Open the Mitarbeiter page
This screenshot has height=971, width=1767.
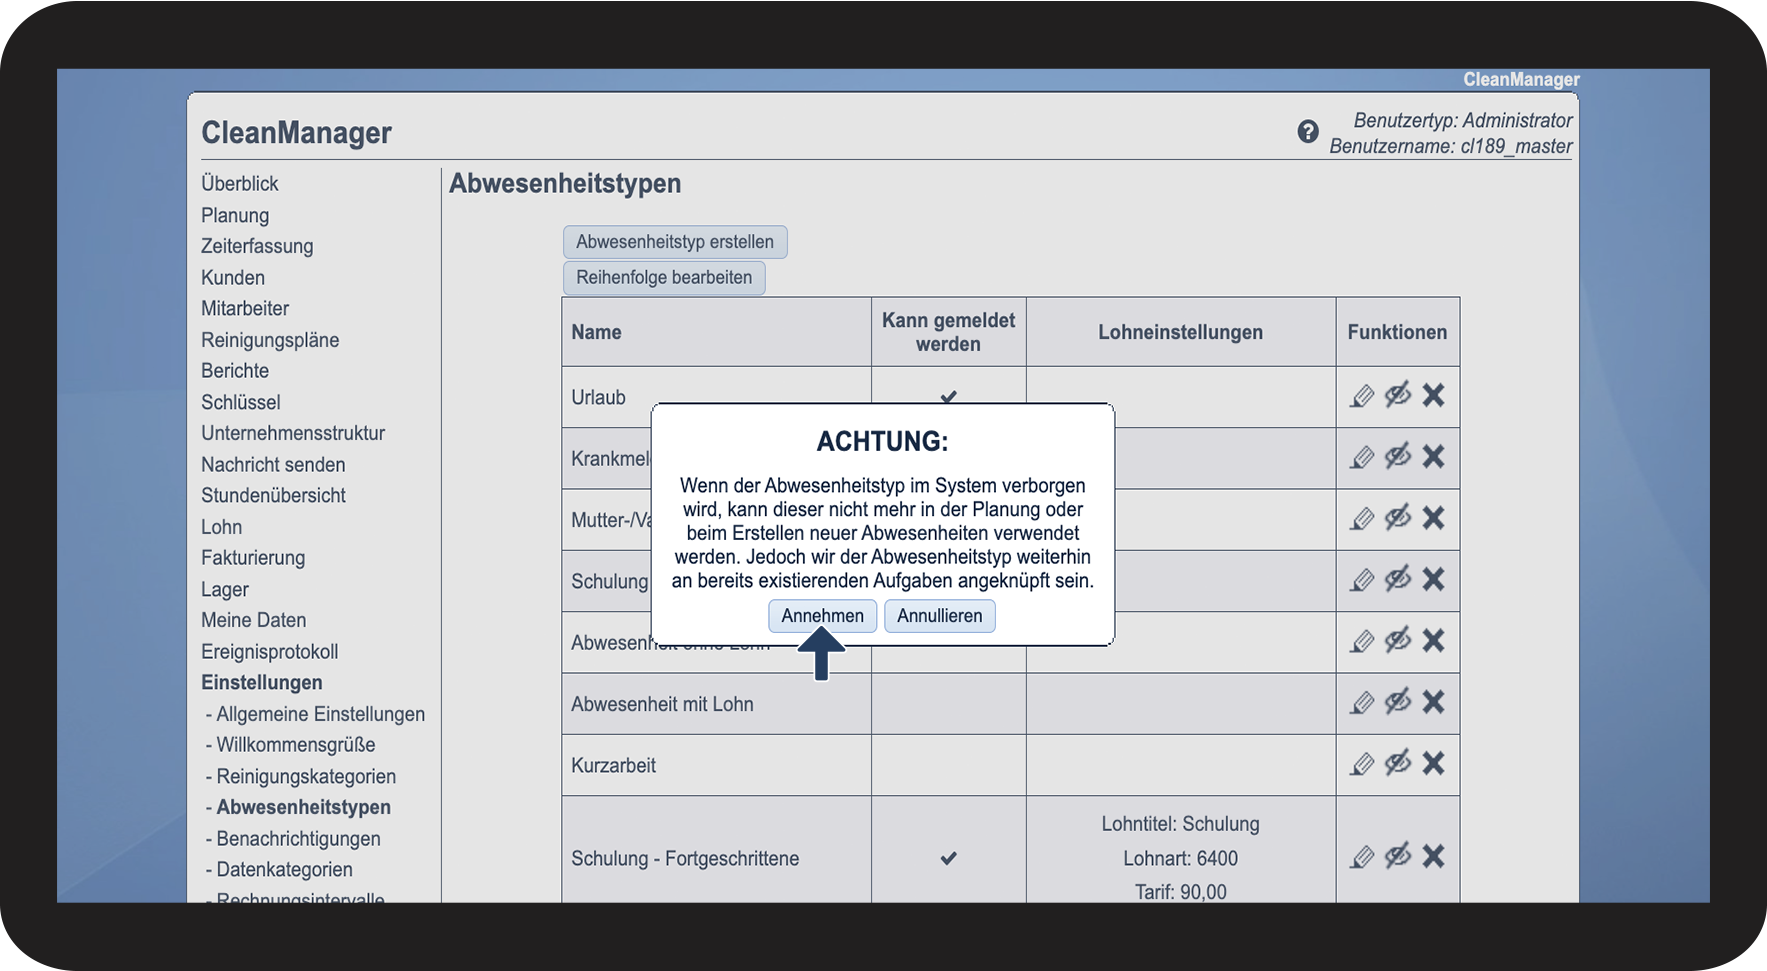pos(245,309)
